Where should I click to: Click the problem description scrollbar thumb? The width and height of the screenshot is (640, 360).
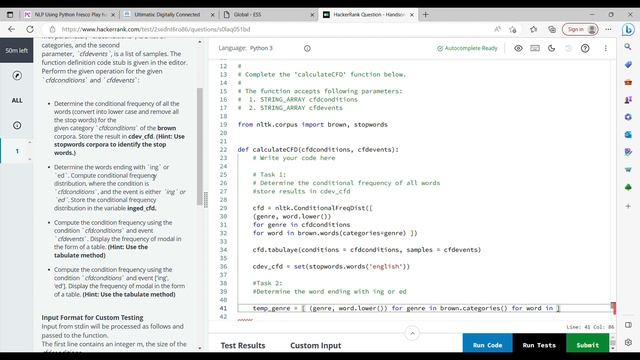tap(200, 146)
